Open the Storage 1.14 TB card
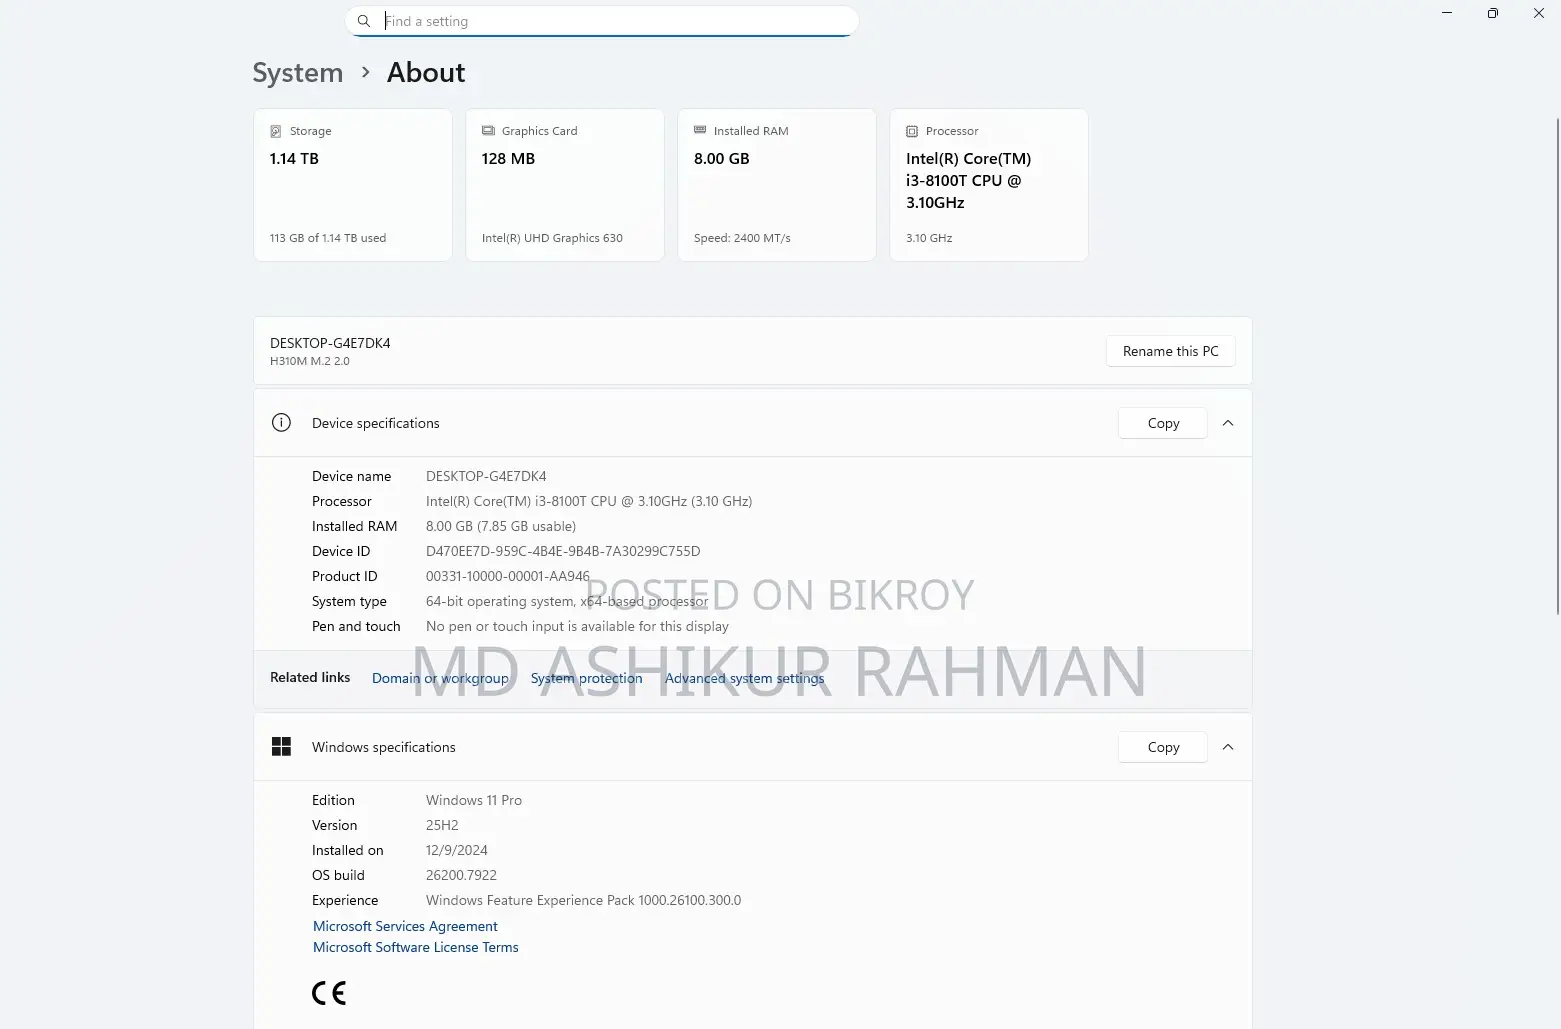 353,185
